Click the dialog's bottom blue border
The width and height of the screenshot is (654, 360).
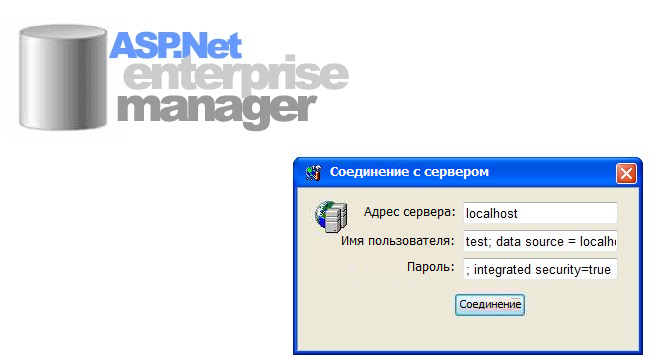coord(467,352)
